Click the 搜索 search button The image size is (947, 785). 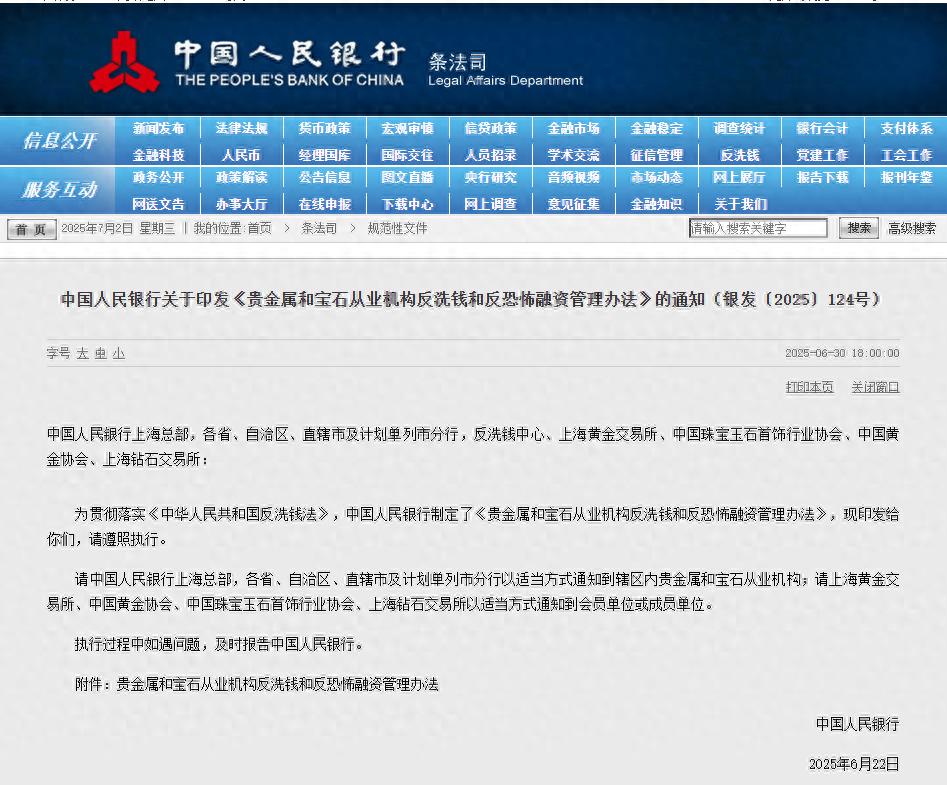(x=859, y=228)
